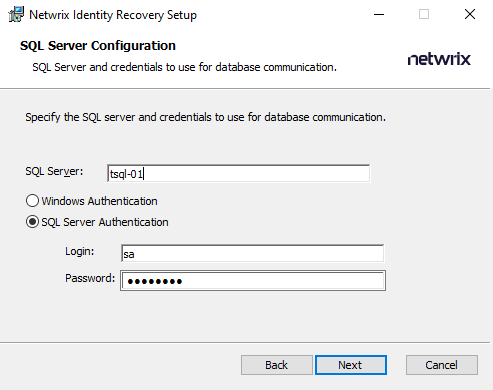Viewport: 493px width, 390px height.
Task: Click the installer icon in the title bar
Action: tap(16, 15)
